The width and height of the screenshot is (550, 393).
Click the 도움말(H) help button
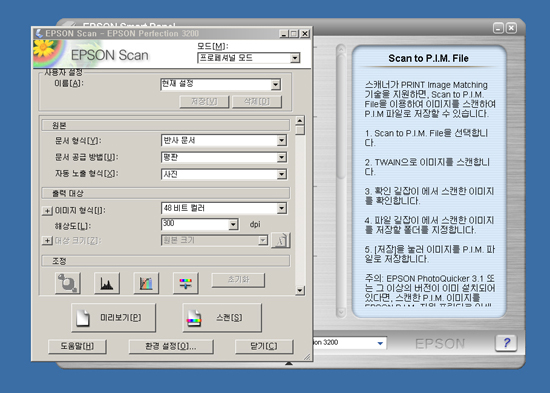(x=77, y=346)
